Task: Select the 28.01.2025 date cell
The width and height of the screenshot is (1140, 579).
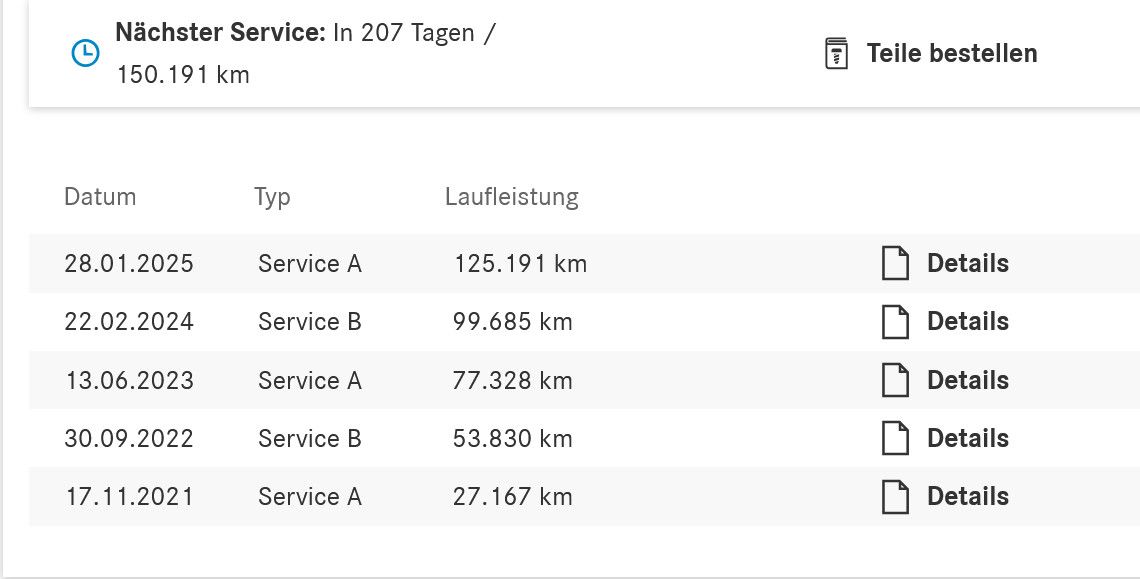Action: (129, 263)
